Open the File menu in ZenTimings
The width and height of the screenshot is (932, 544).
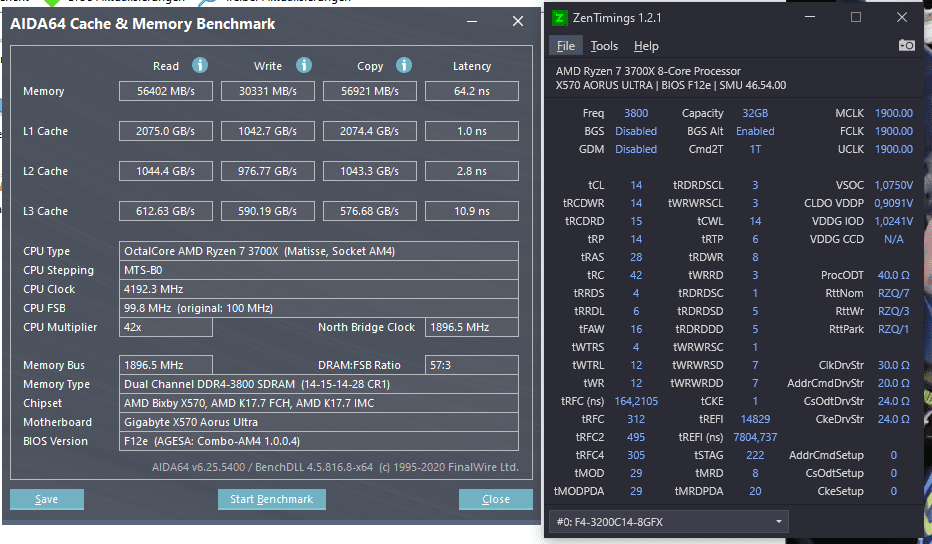click(565, 46)
